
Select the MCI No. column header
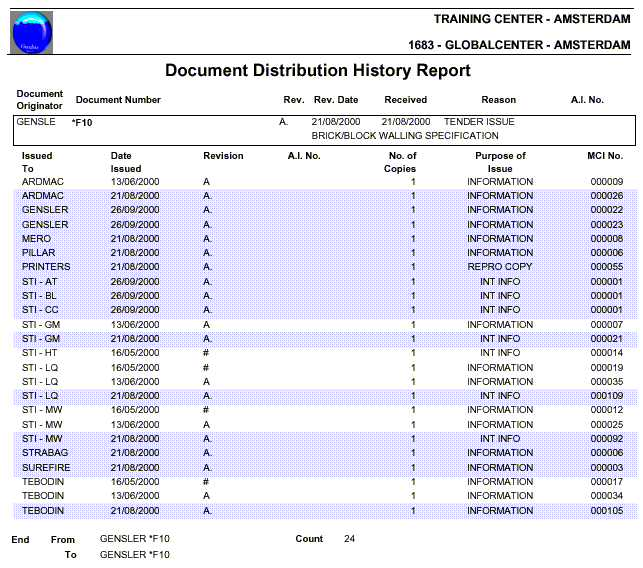[605, 156]
